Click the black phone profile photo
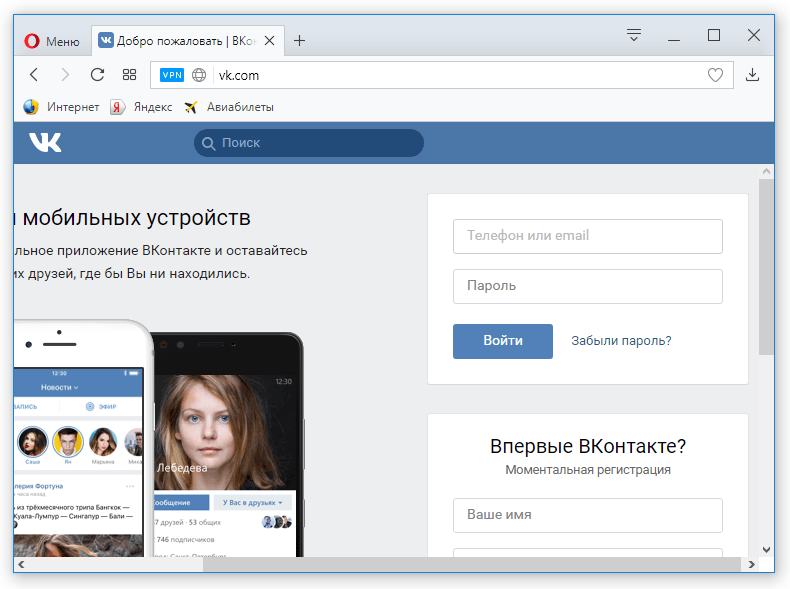This screenshot has height=589, width=790. [x=225, y=432]
